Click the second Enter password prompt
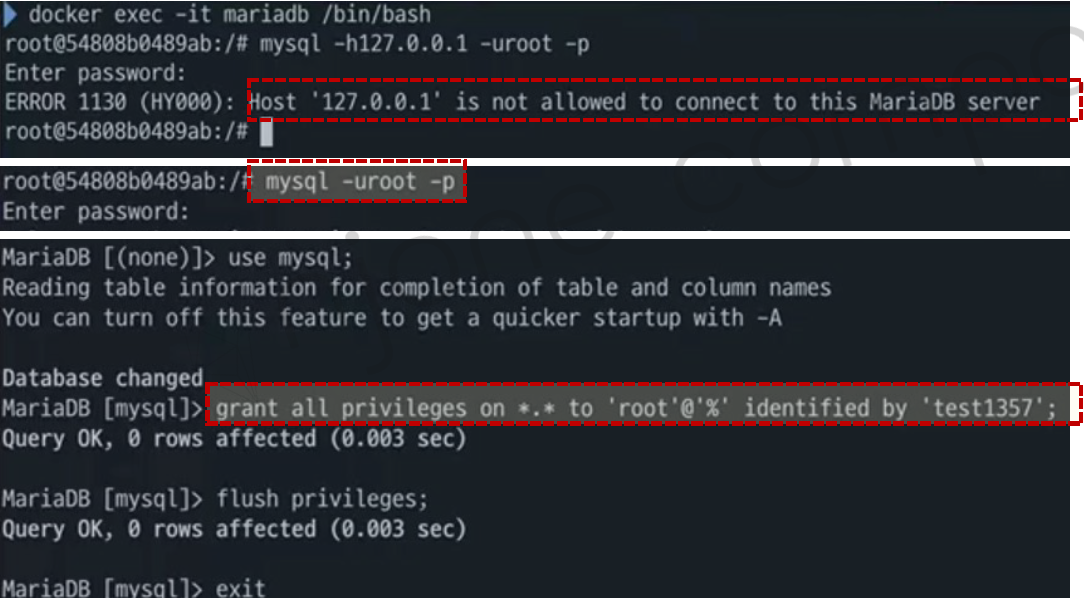Viewport: 1084px width, 598px height. pos(95,212)
